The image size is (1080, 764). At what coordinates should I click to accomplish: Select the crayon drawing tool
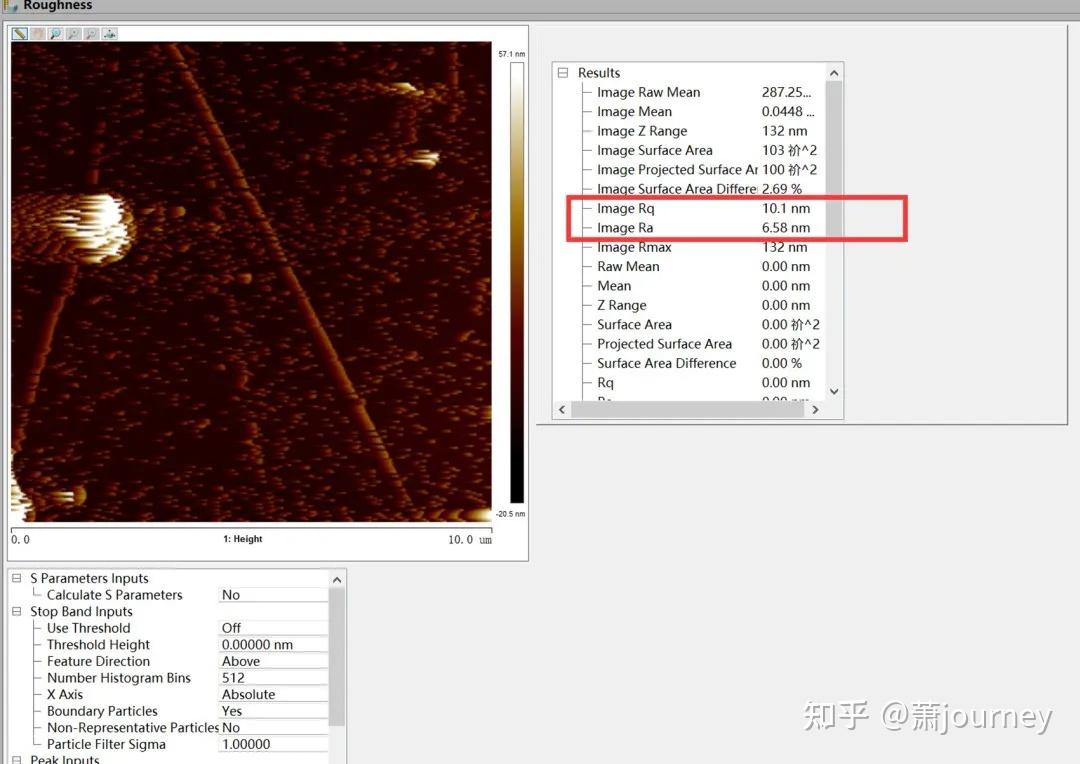coord(18,33)
